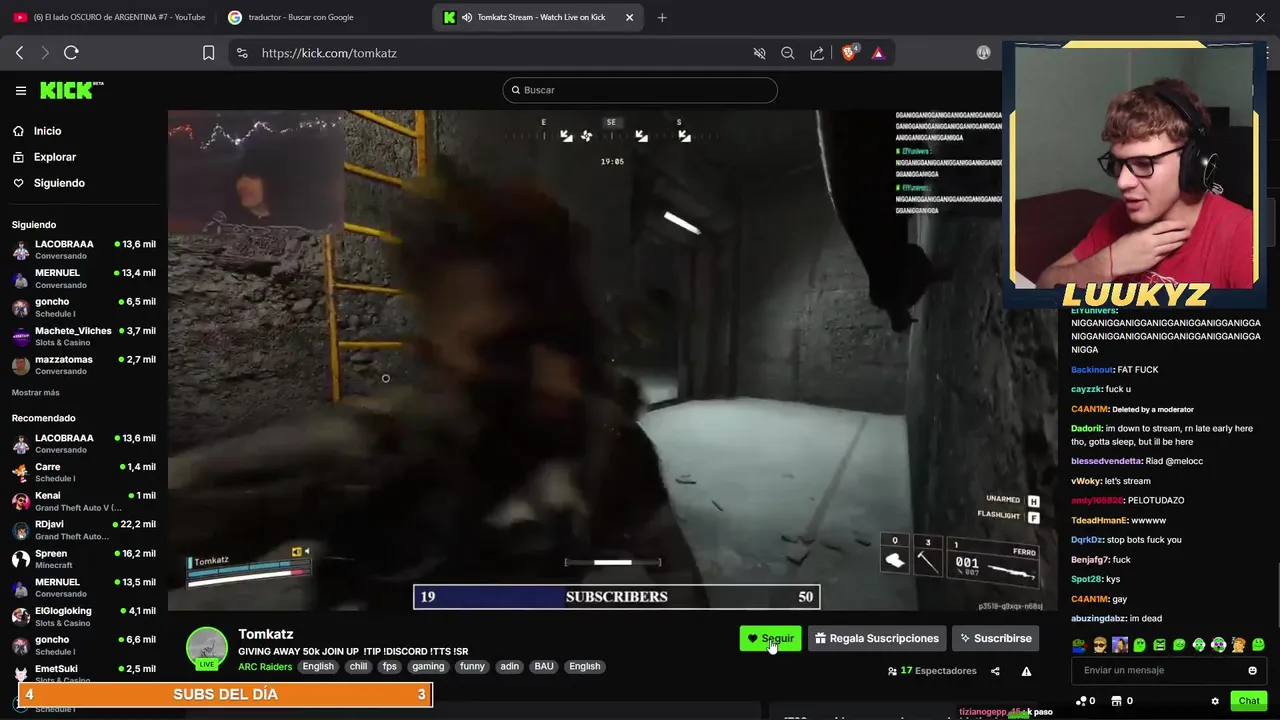Image resolution: width=1280 pixels, height=720 pixels.
Task: Select the gaming stream tag
Action: click(428, 667)
